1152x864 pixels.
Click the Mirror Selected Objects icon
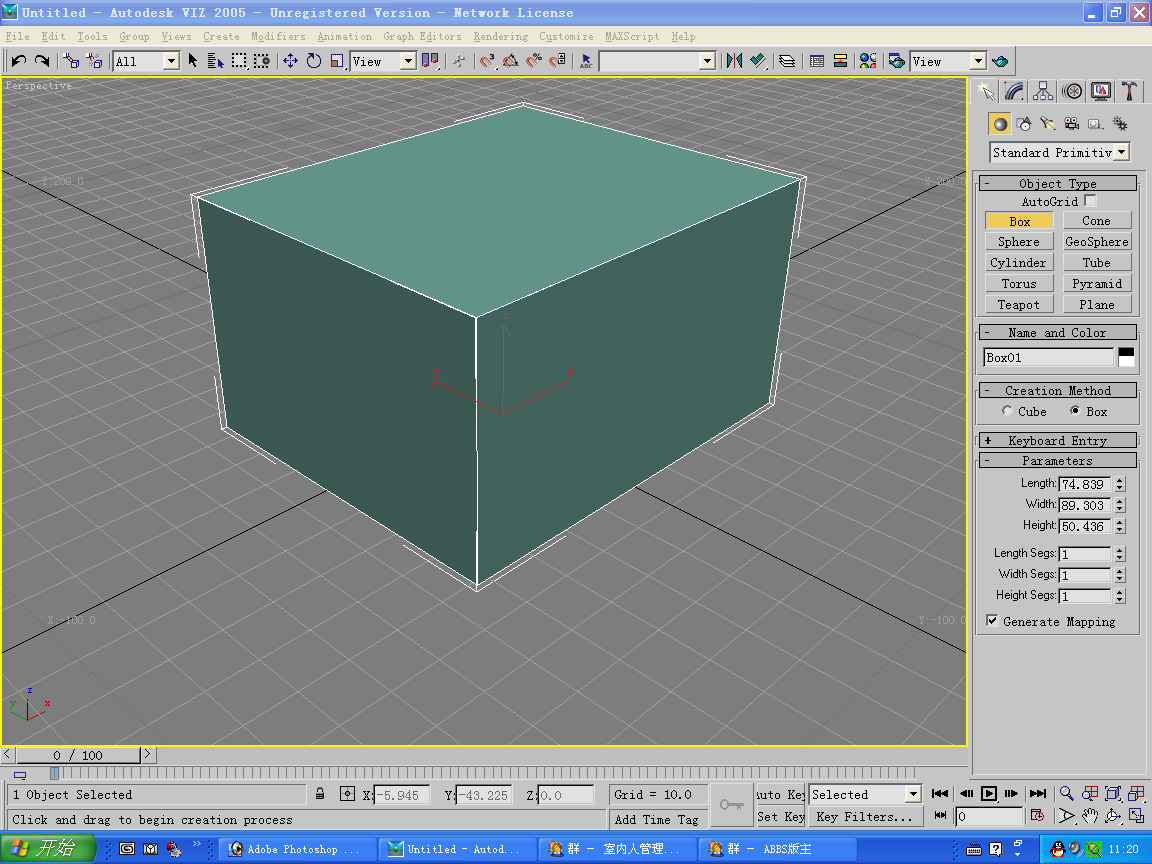click(x=734, y=61)
